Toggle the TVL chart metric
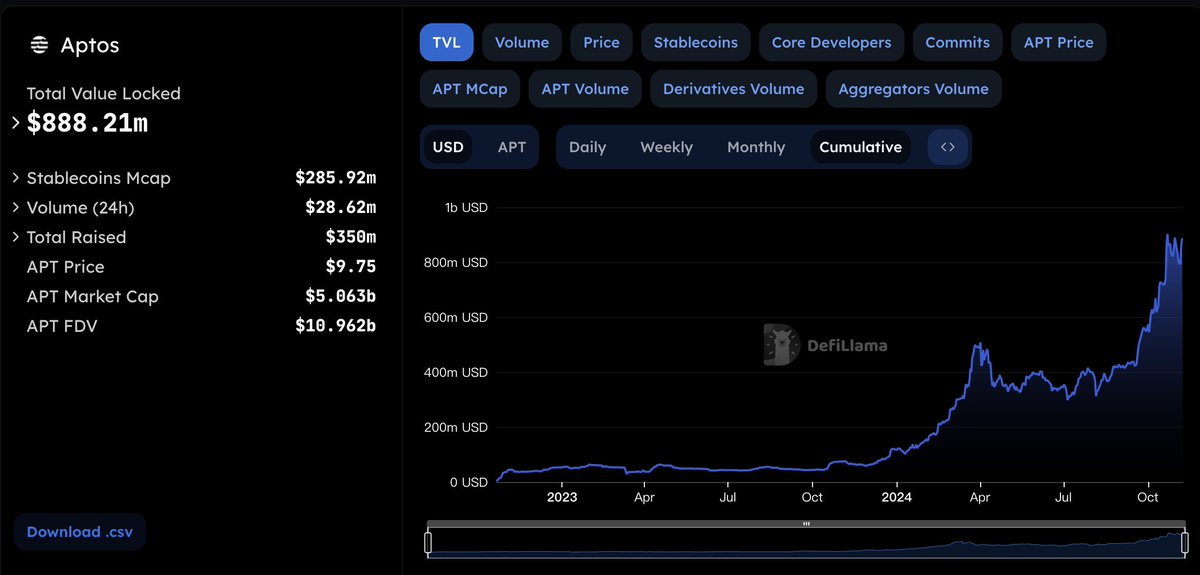 coord(447,42)
